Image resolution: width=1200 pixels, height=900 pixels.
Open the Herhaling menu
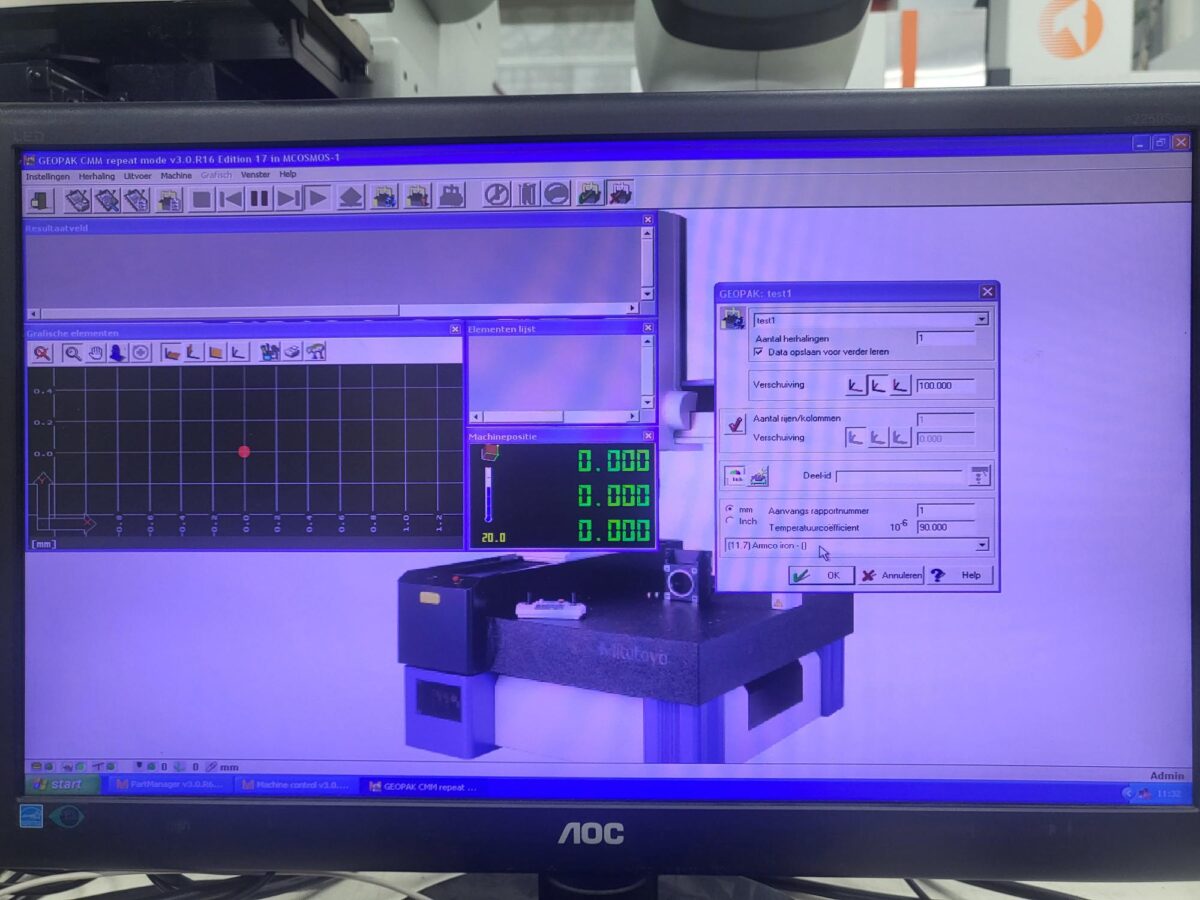(97, 176)
